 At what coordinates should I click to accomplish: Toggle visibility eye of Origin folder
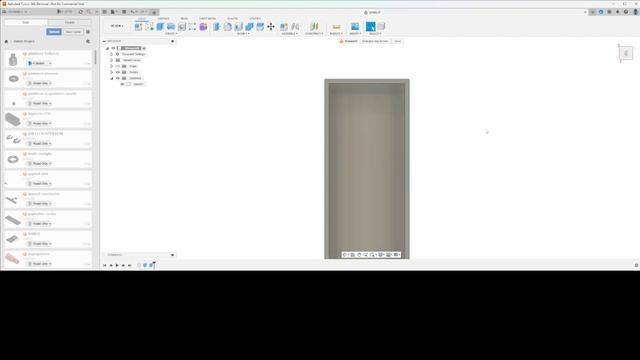(x=118, y=66)
